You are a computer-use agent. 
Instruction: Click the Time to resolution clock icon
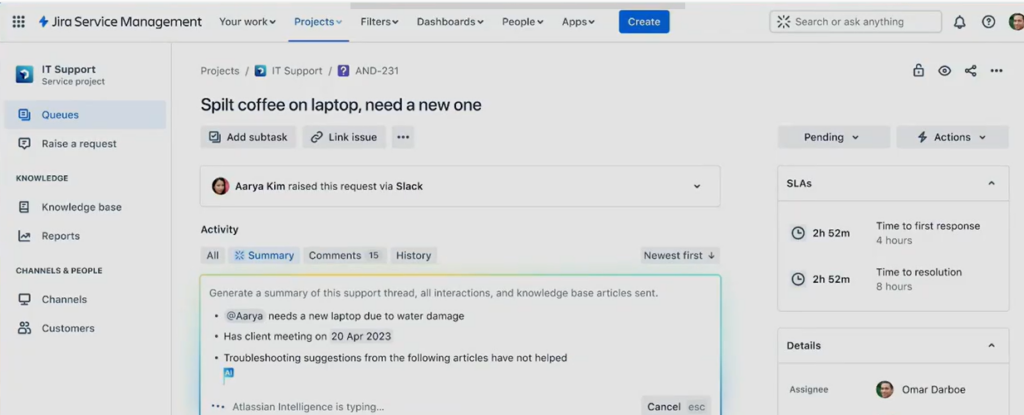click(798, 279)
